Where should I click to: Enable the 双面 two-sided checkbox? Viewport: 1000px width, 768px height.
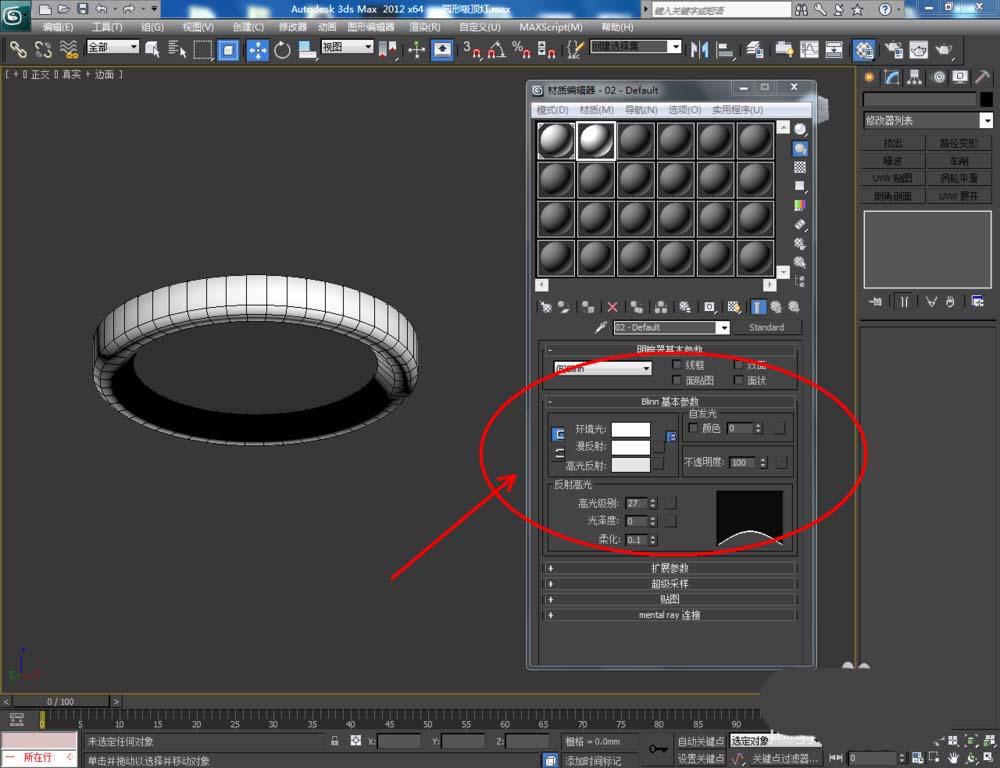pyautogui.click(x=739, y=365)
